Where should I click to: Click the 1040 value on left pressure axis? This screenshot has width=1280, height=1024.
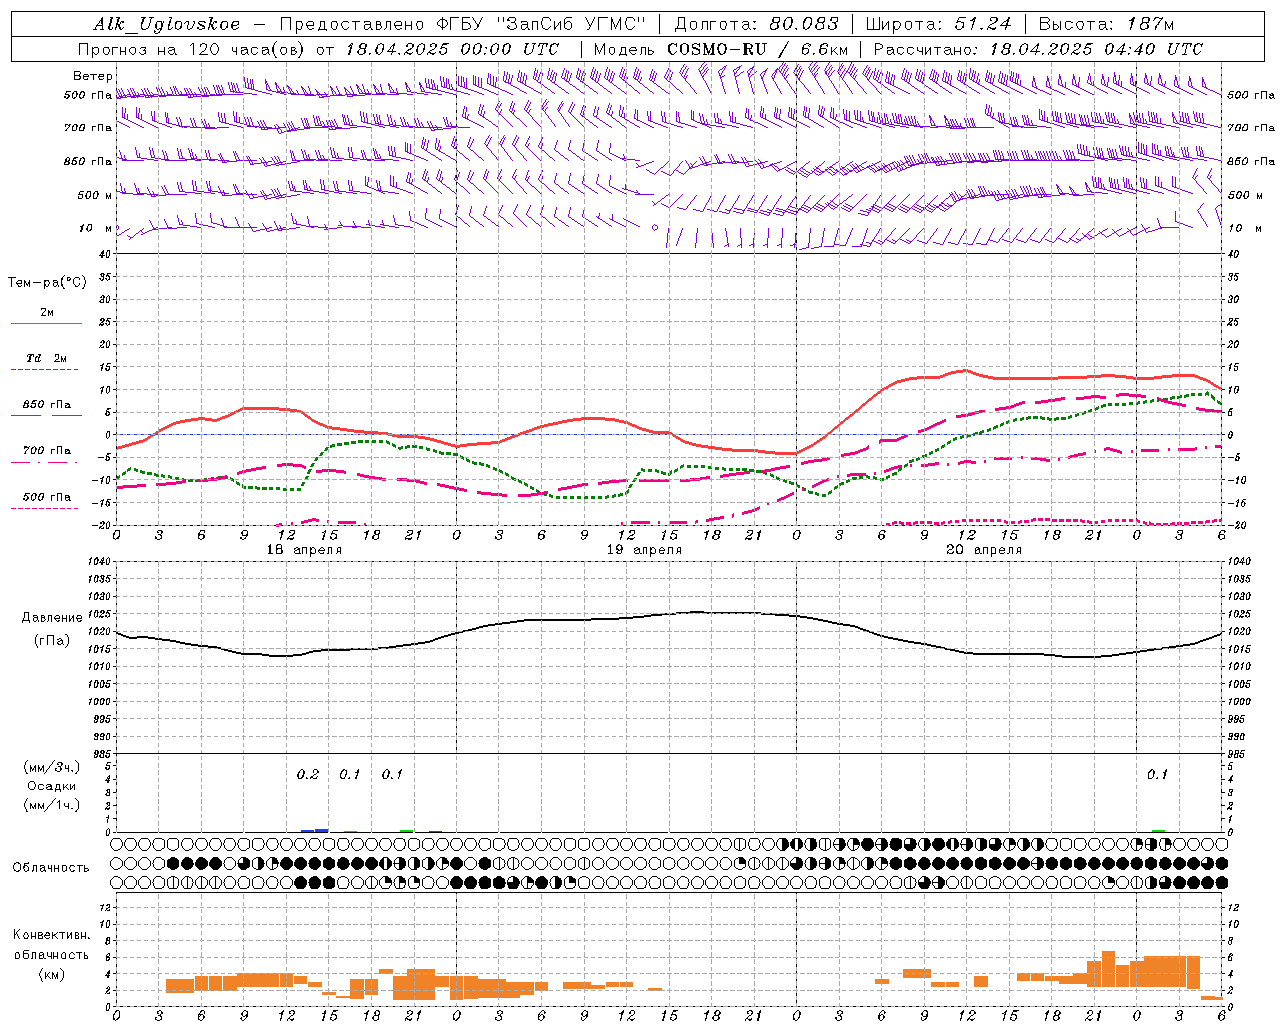click(100, 562)
